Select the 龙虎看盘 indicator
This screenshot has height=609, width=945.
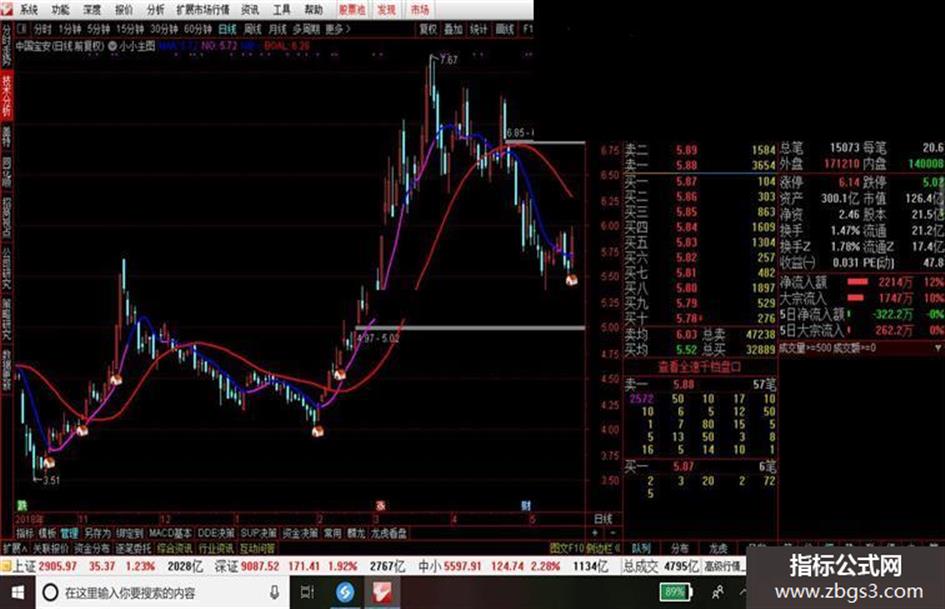(389, 533)
